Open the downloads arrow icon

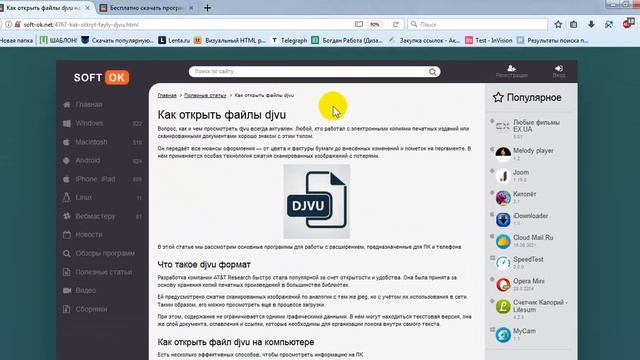[591, 24]
